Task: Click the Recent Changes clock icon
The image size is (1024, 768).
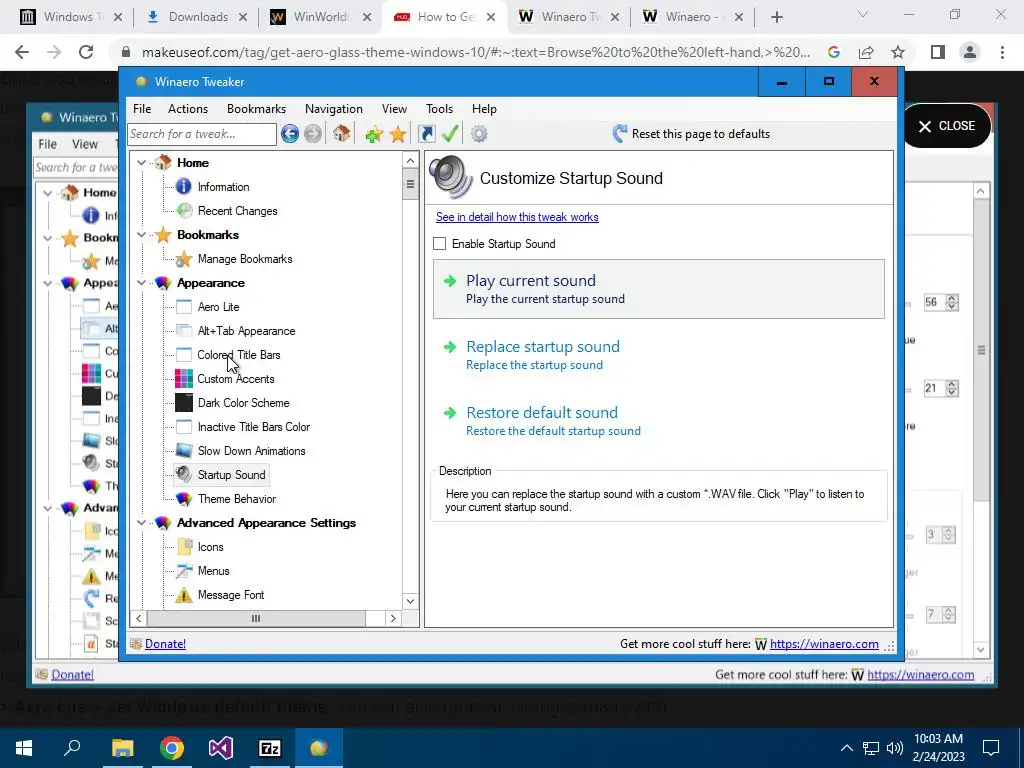Action: pos(185,210)
